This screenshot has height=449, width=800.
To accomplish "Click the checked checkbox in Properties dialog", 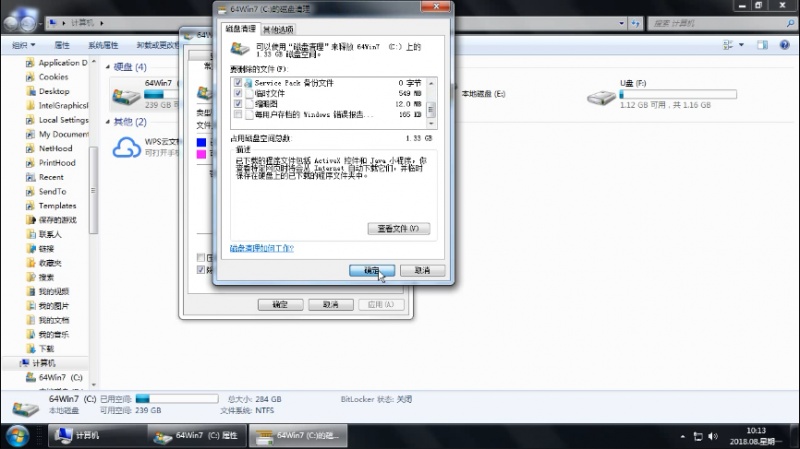I will tap(201, 269).
